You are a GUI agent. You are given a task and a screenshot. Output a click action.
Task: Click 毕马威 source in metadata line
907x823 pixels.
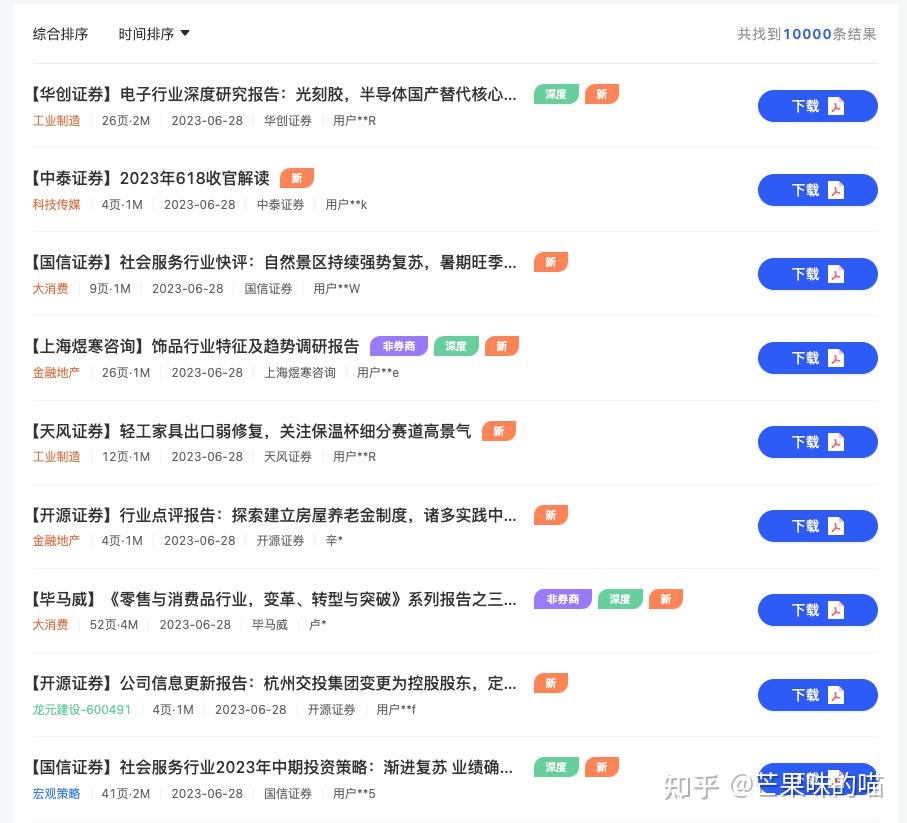[x=270, y=624]
